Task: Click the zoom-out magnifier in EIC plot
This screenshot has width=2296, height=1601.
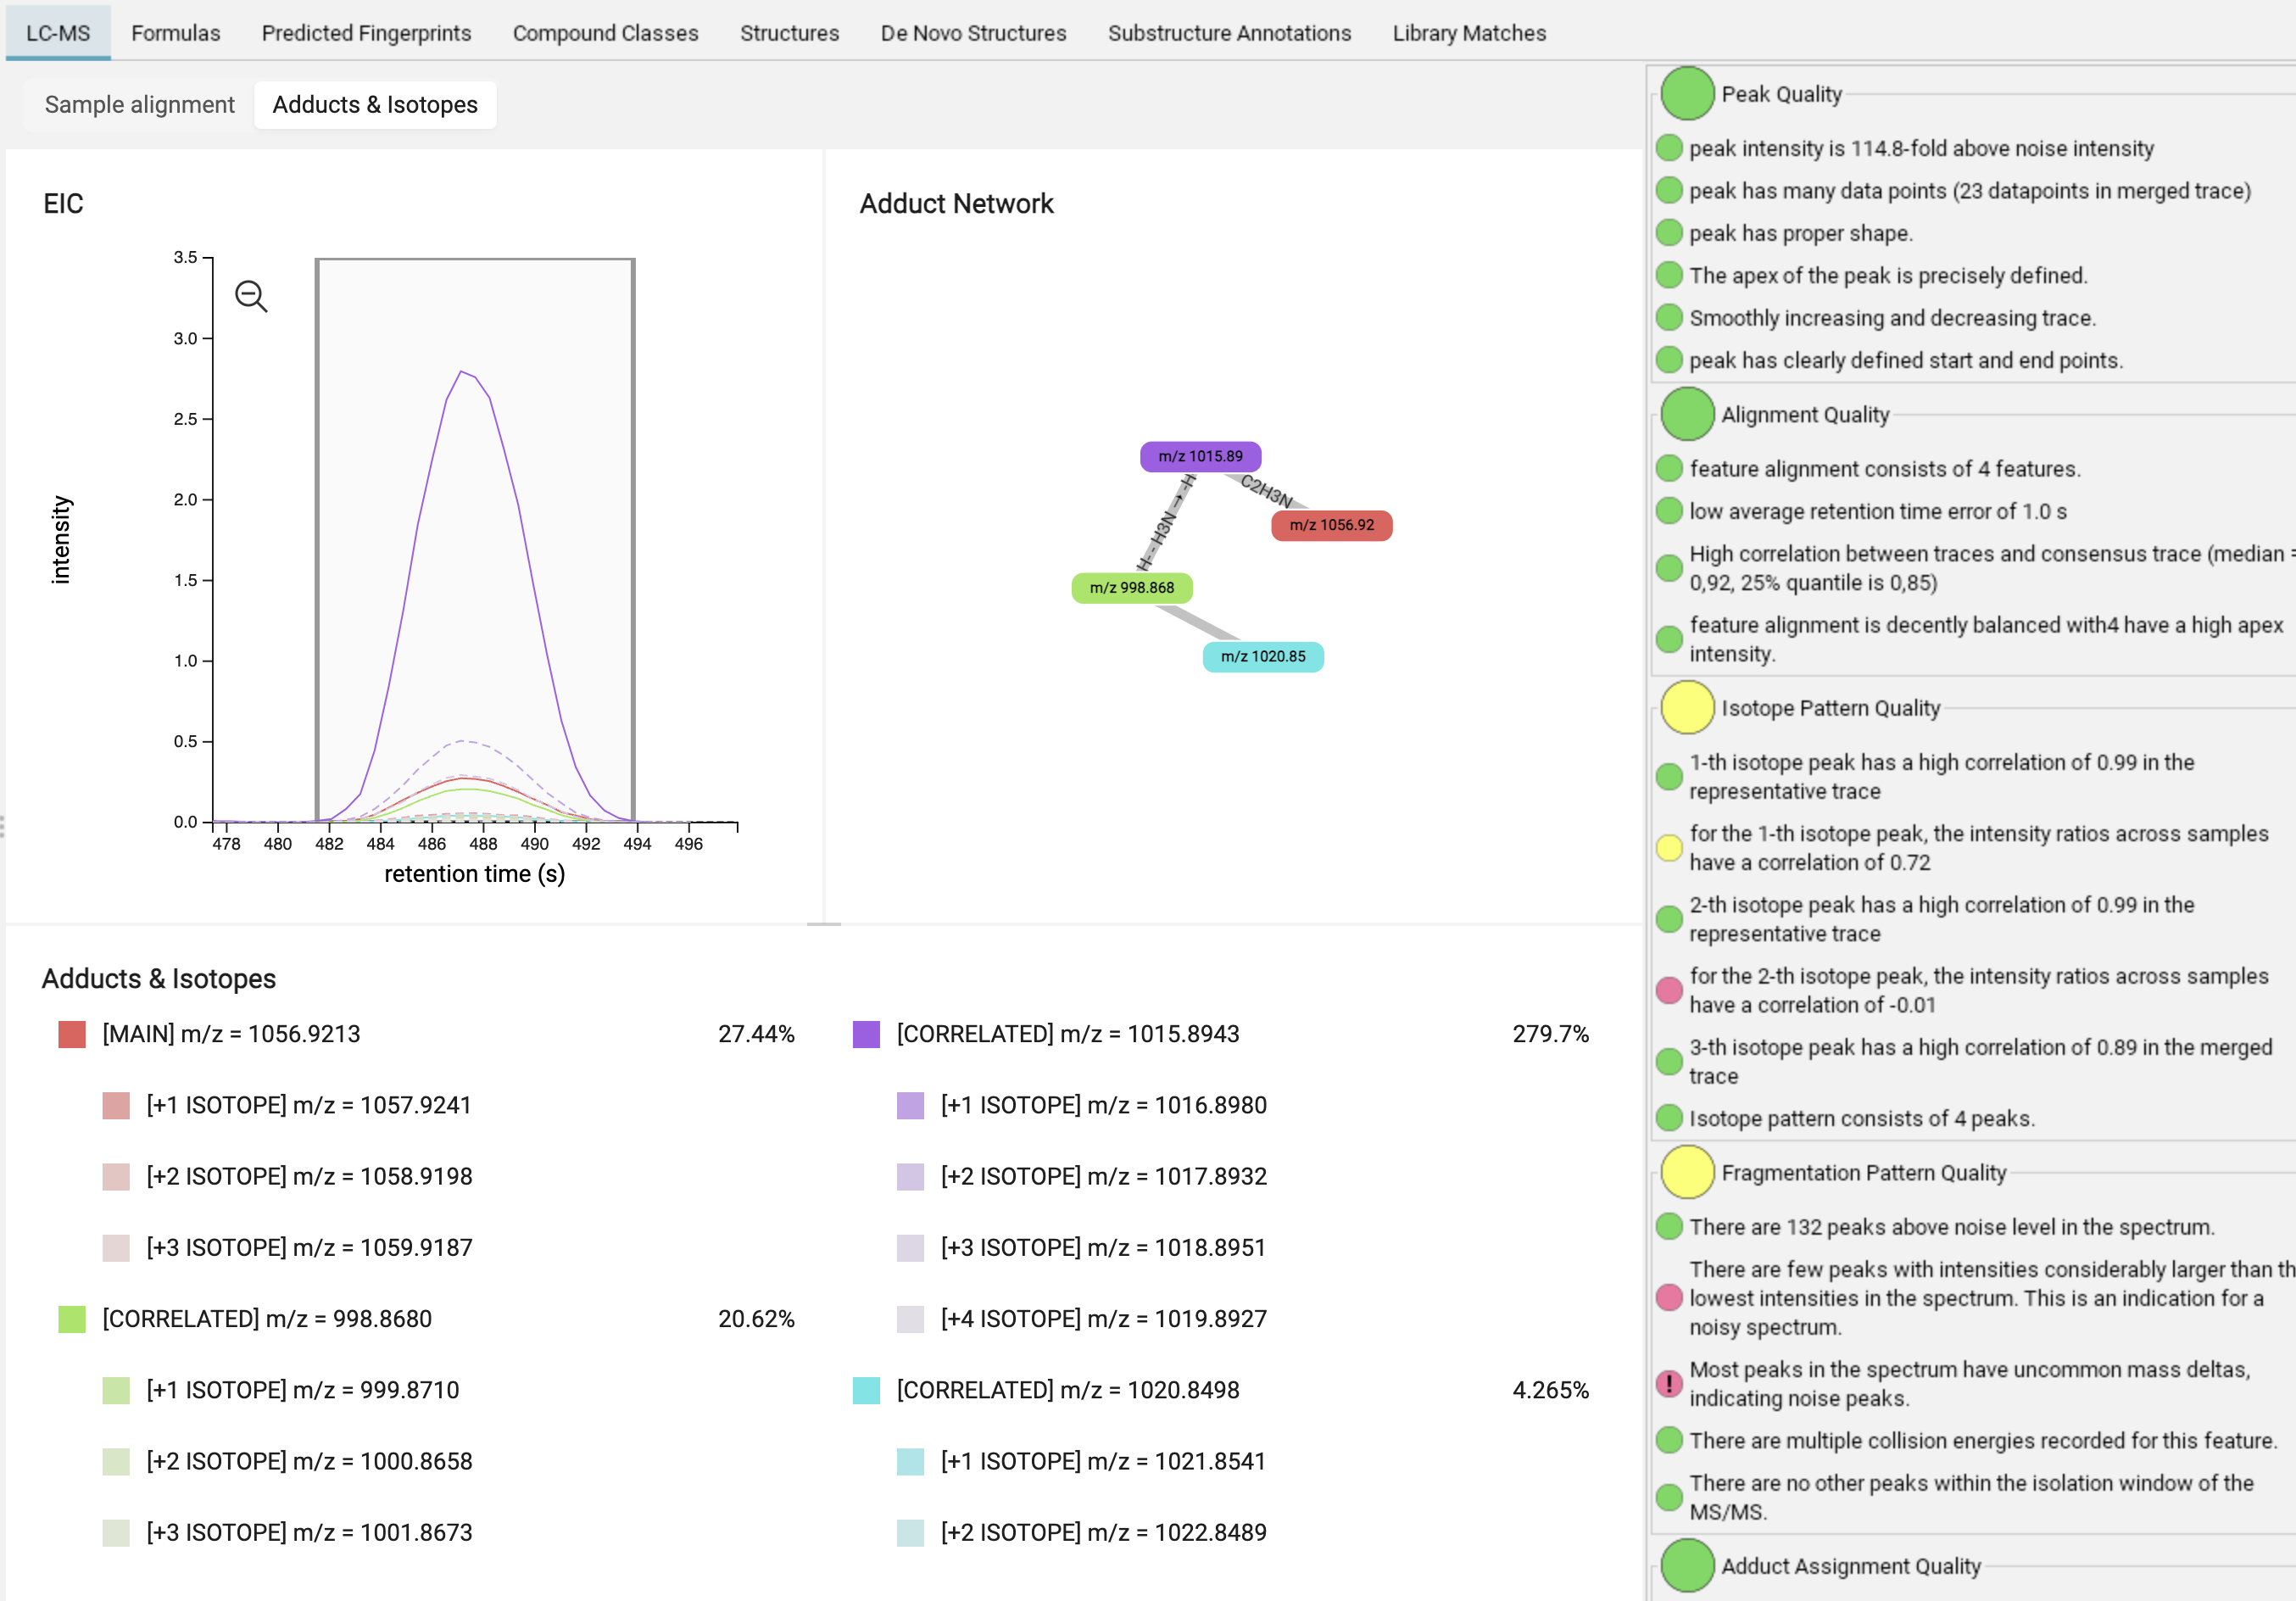Action: click(x=251, y=297)
